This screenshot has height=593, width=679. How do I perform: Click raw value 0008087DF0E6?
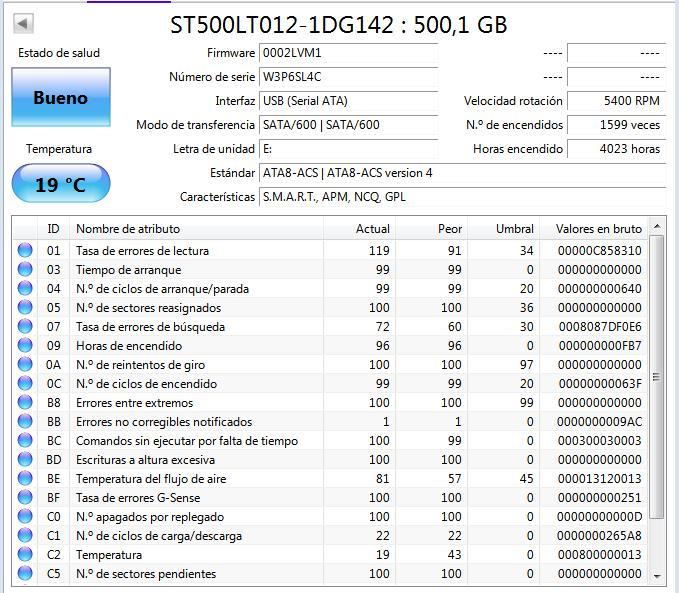click(x=600, y=327)
